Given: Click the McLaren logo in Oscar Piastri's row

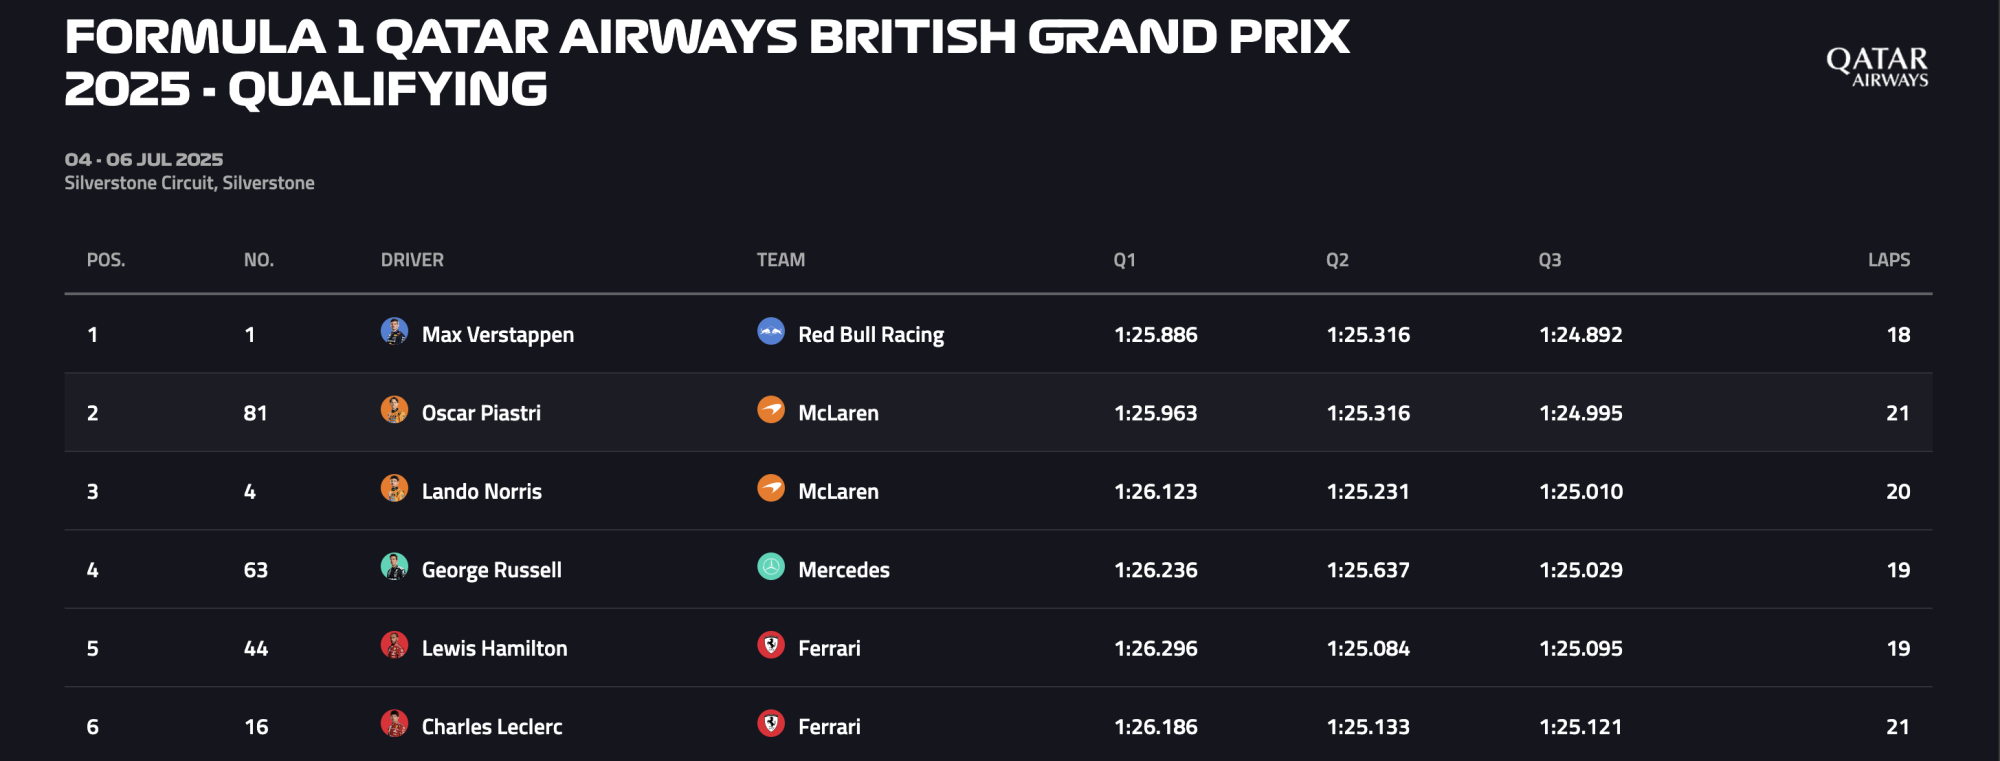Looking at the screenshot, I should pyautogui.click(x=771, y=410).
